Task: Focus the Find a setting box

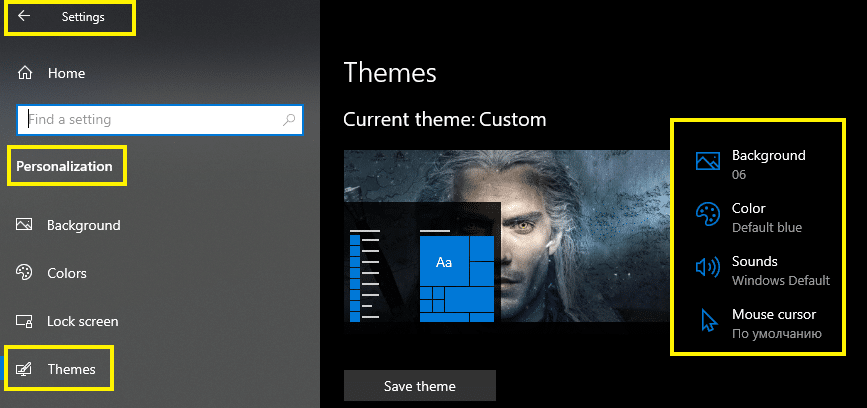Action: point(160,119)
